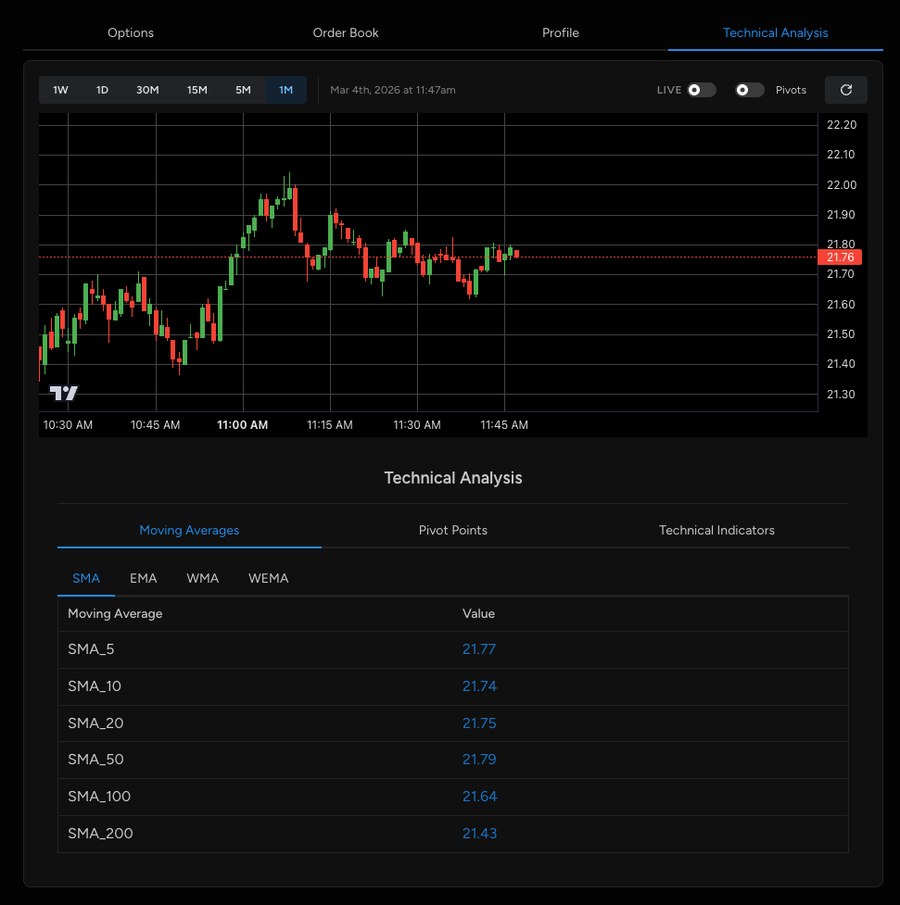This screenshot has width=900, height=905.
Task: Select the 30M interval button
Action: click(x=148, y=89)
